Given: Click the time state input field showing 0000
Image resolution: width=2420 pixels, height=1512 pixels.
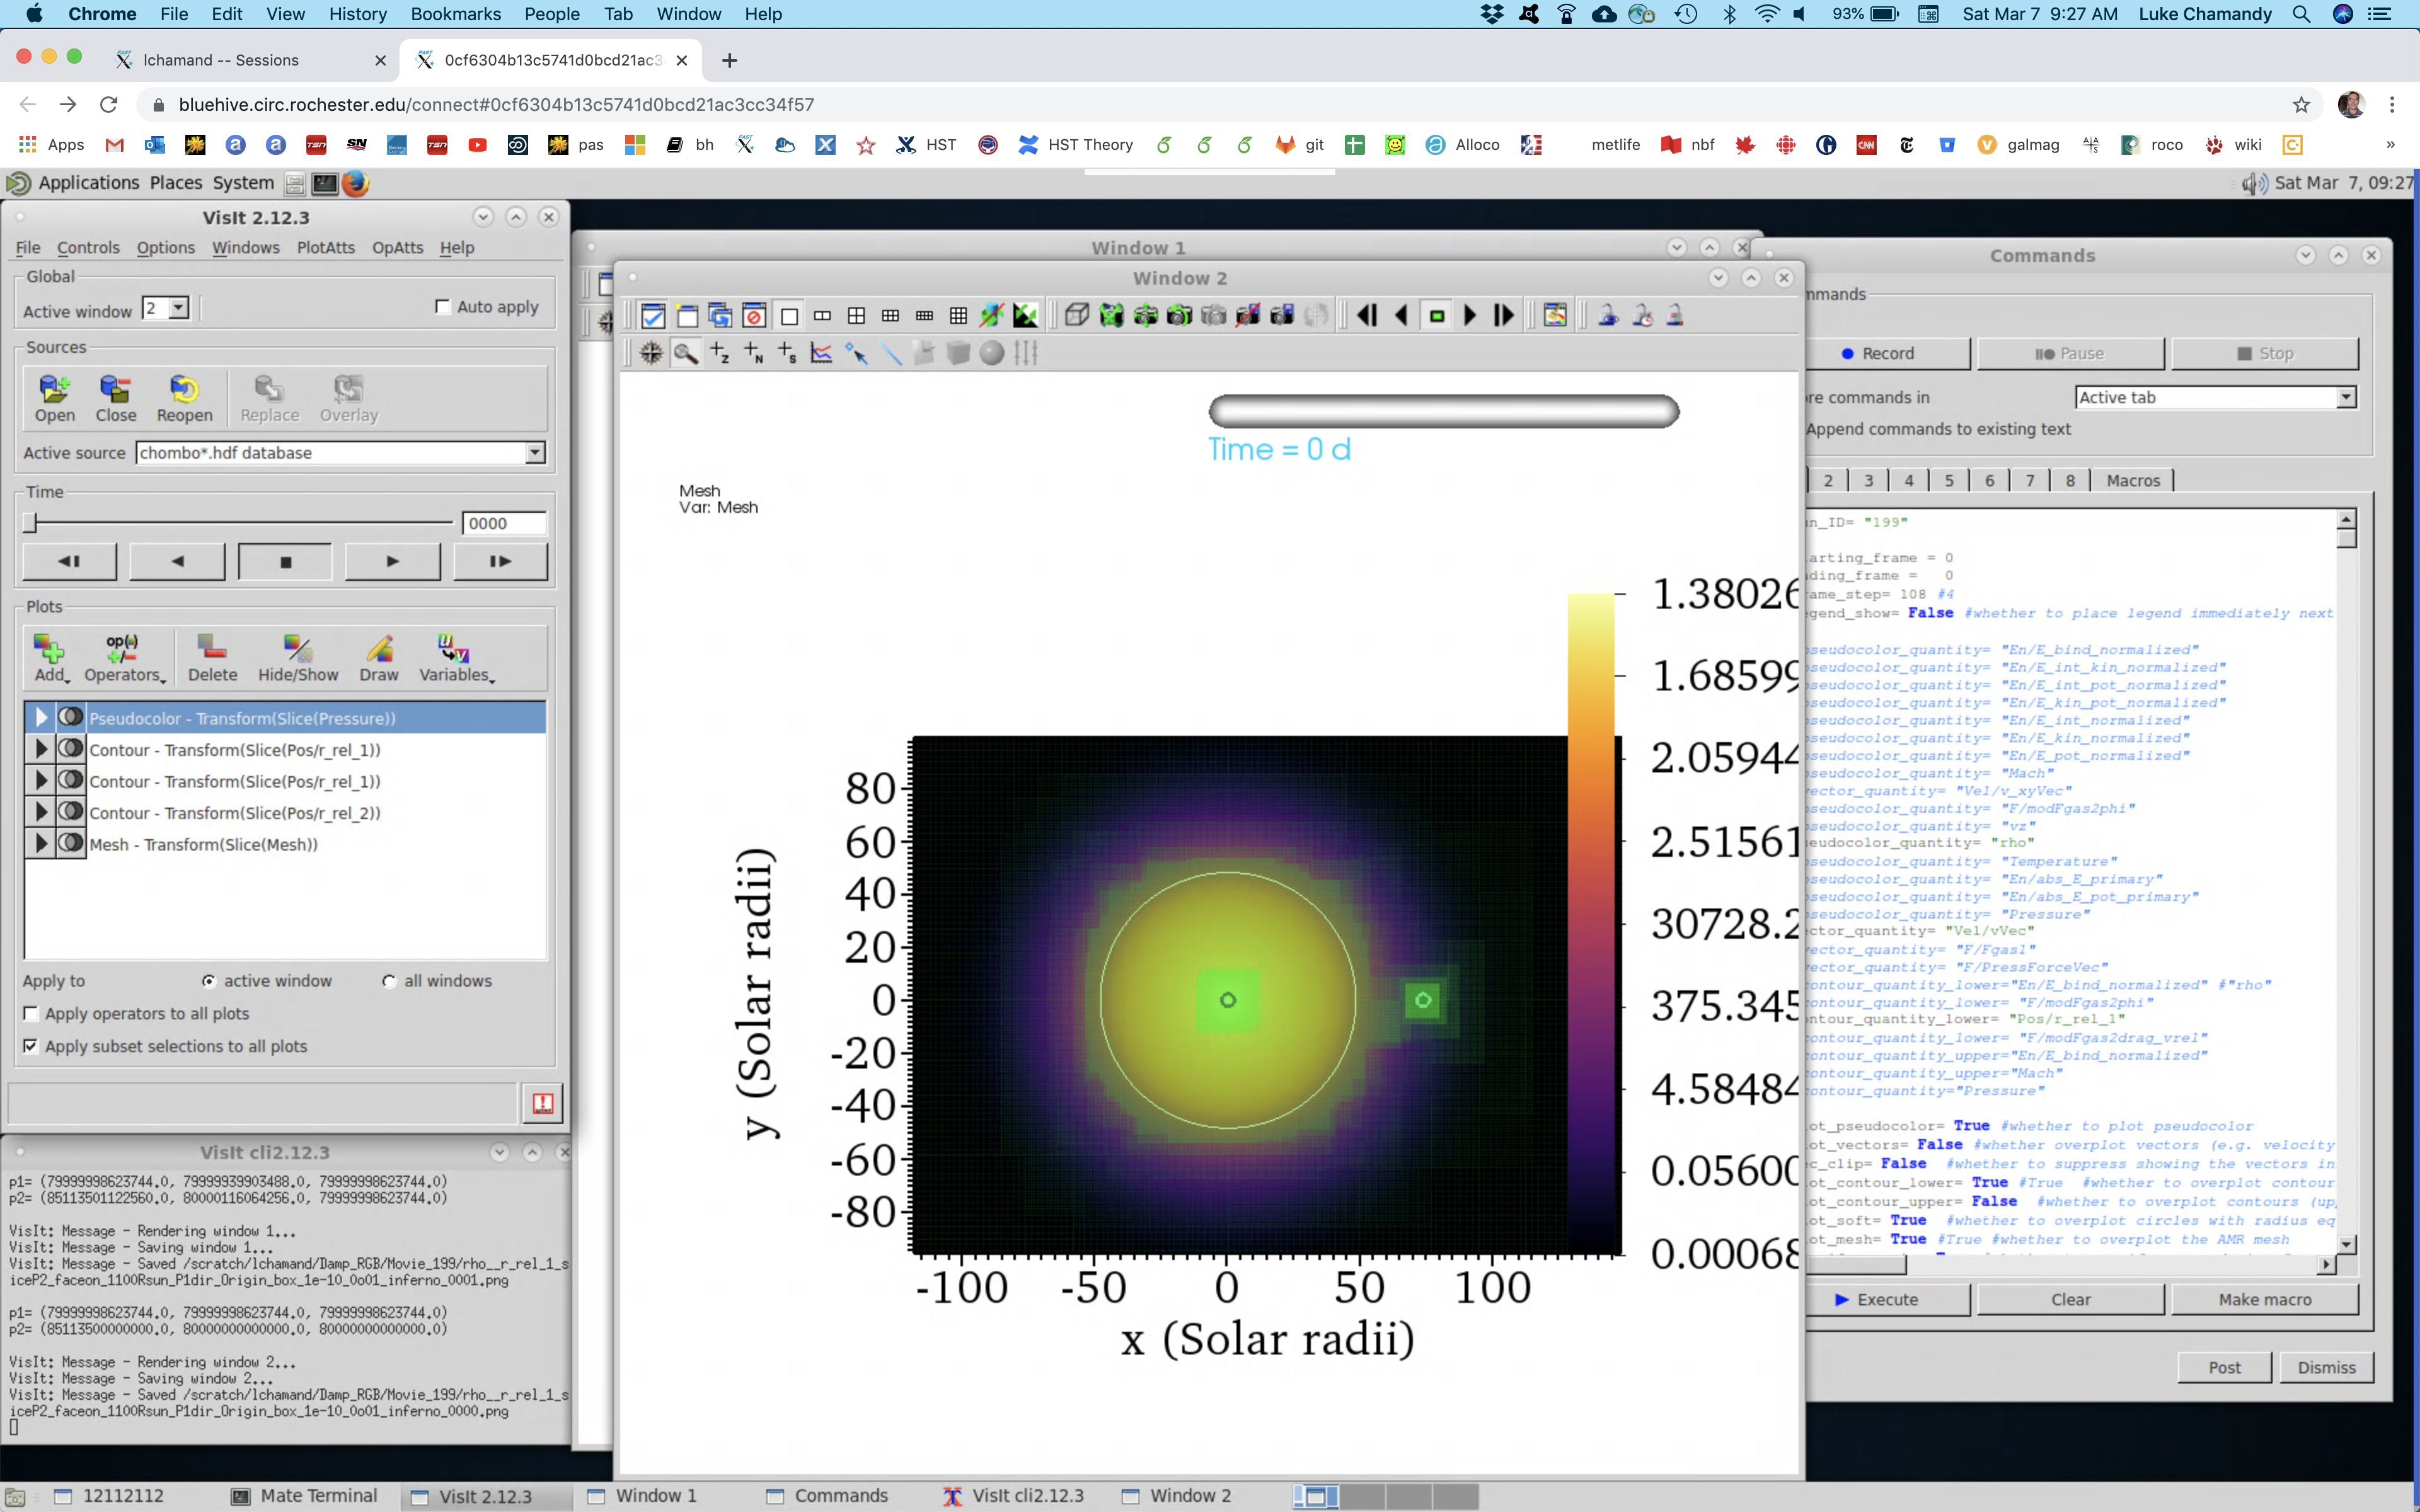Looking at the screenshot, I should click(x=504, y=523).
